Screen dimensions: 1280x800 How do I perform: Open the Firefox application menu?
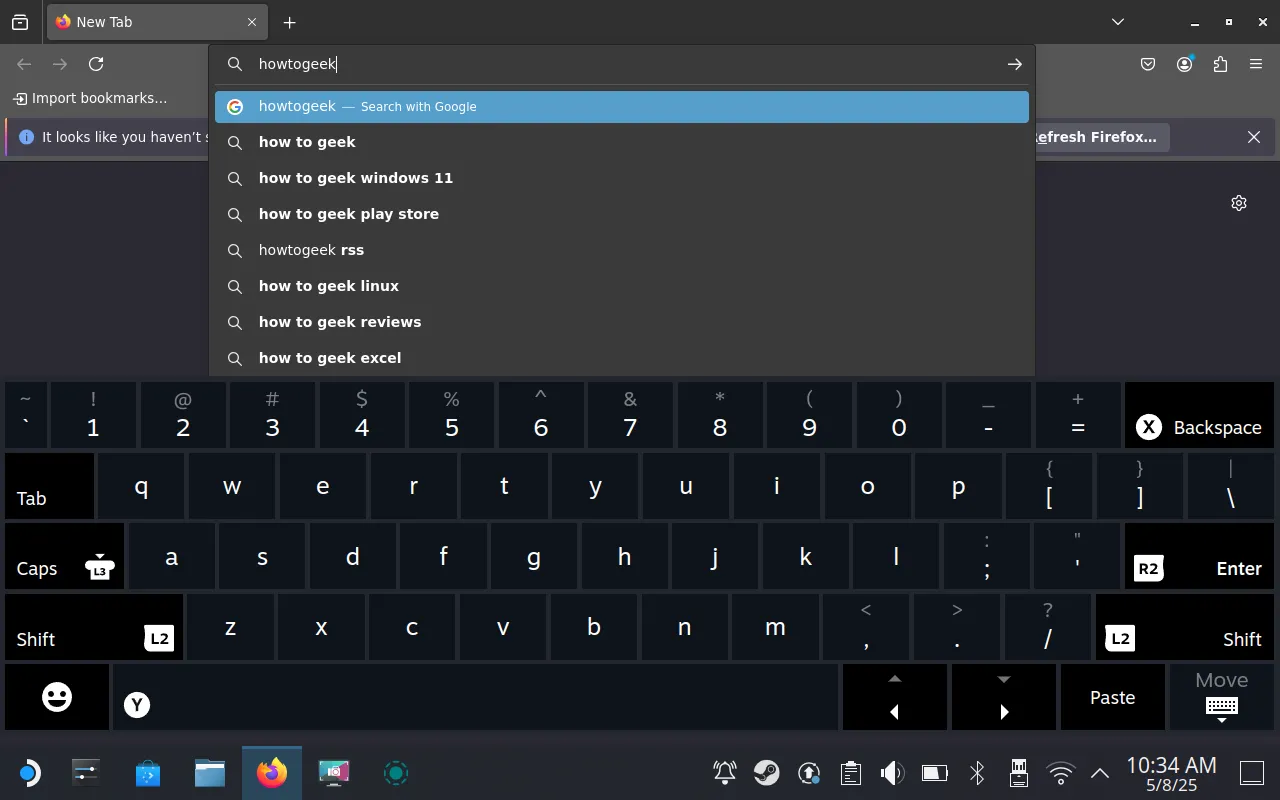click(1255, 63)
